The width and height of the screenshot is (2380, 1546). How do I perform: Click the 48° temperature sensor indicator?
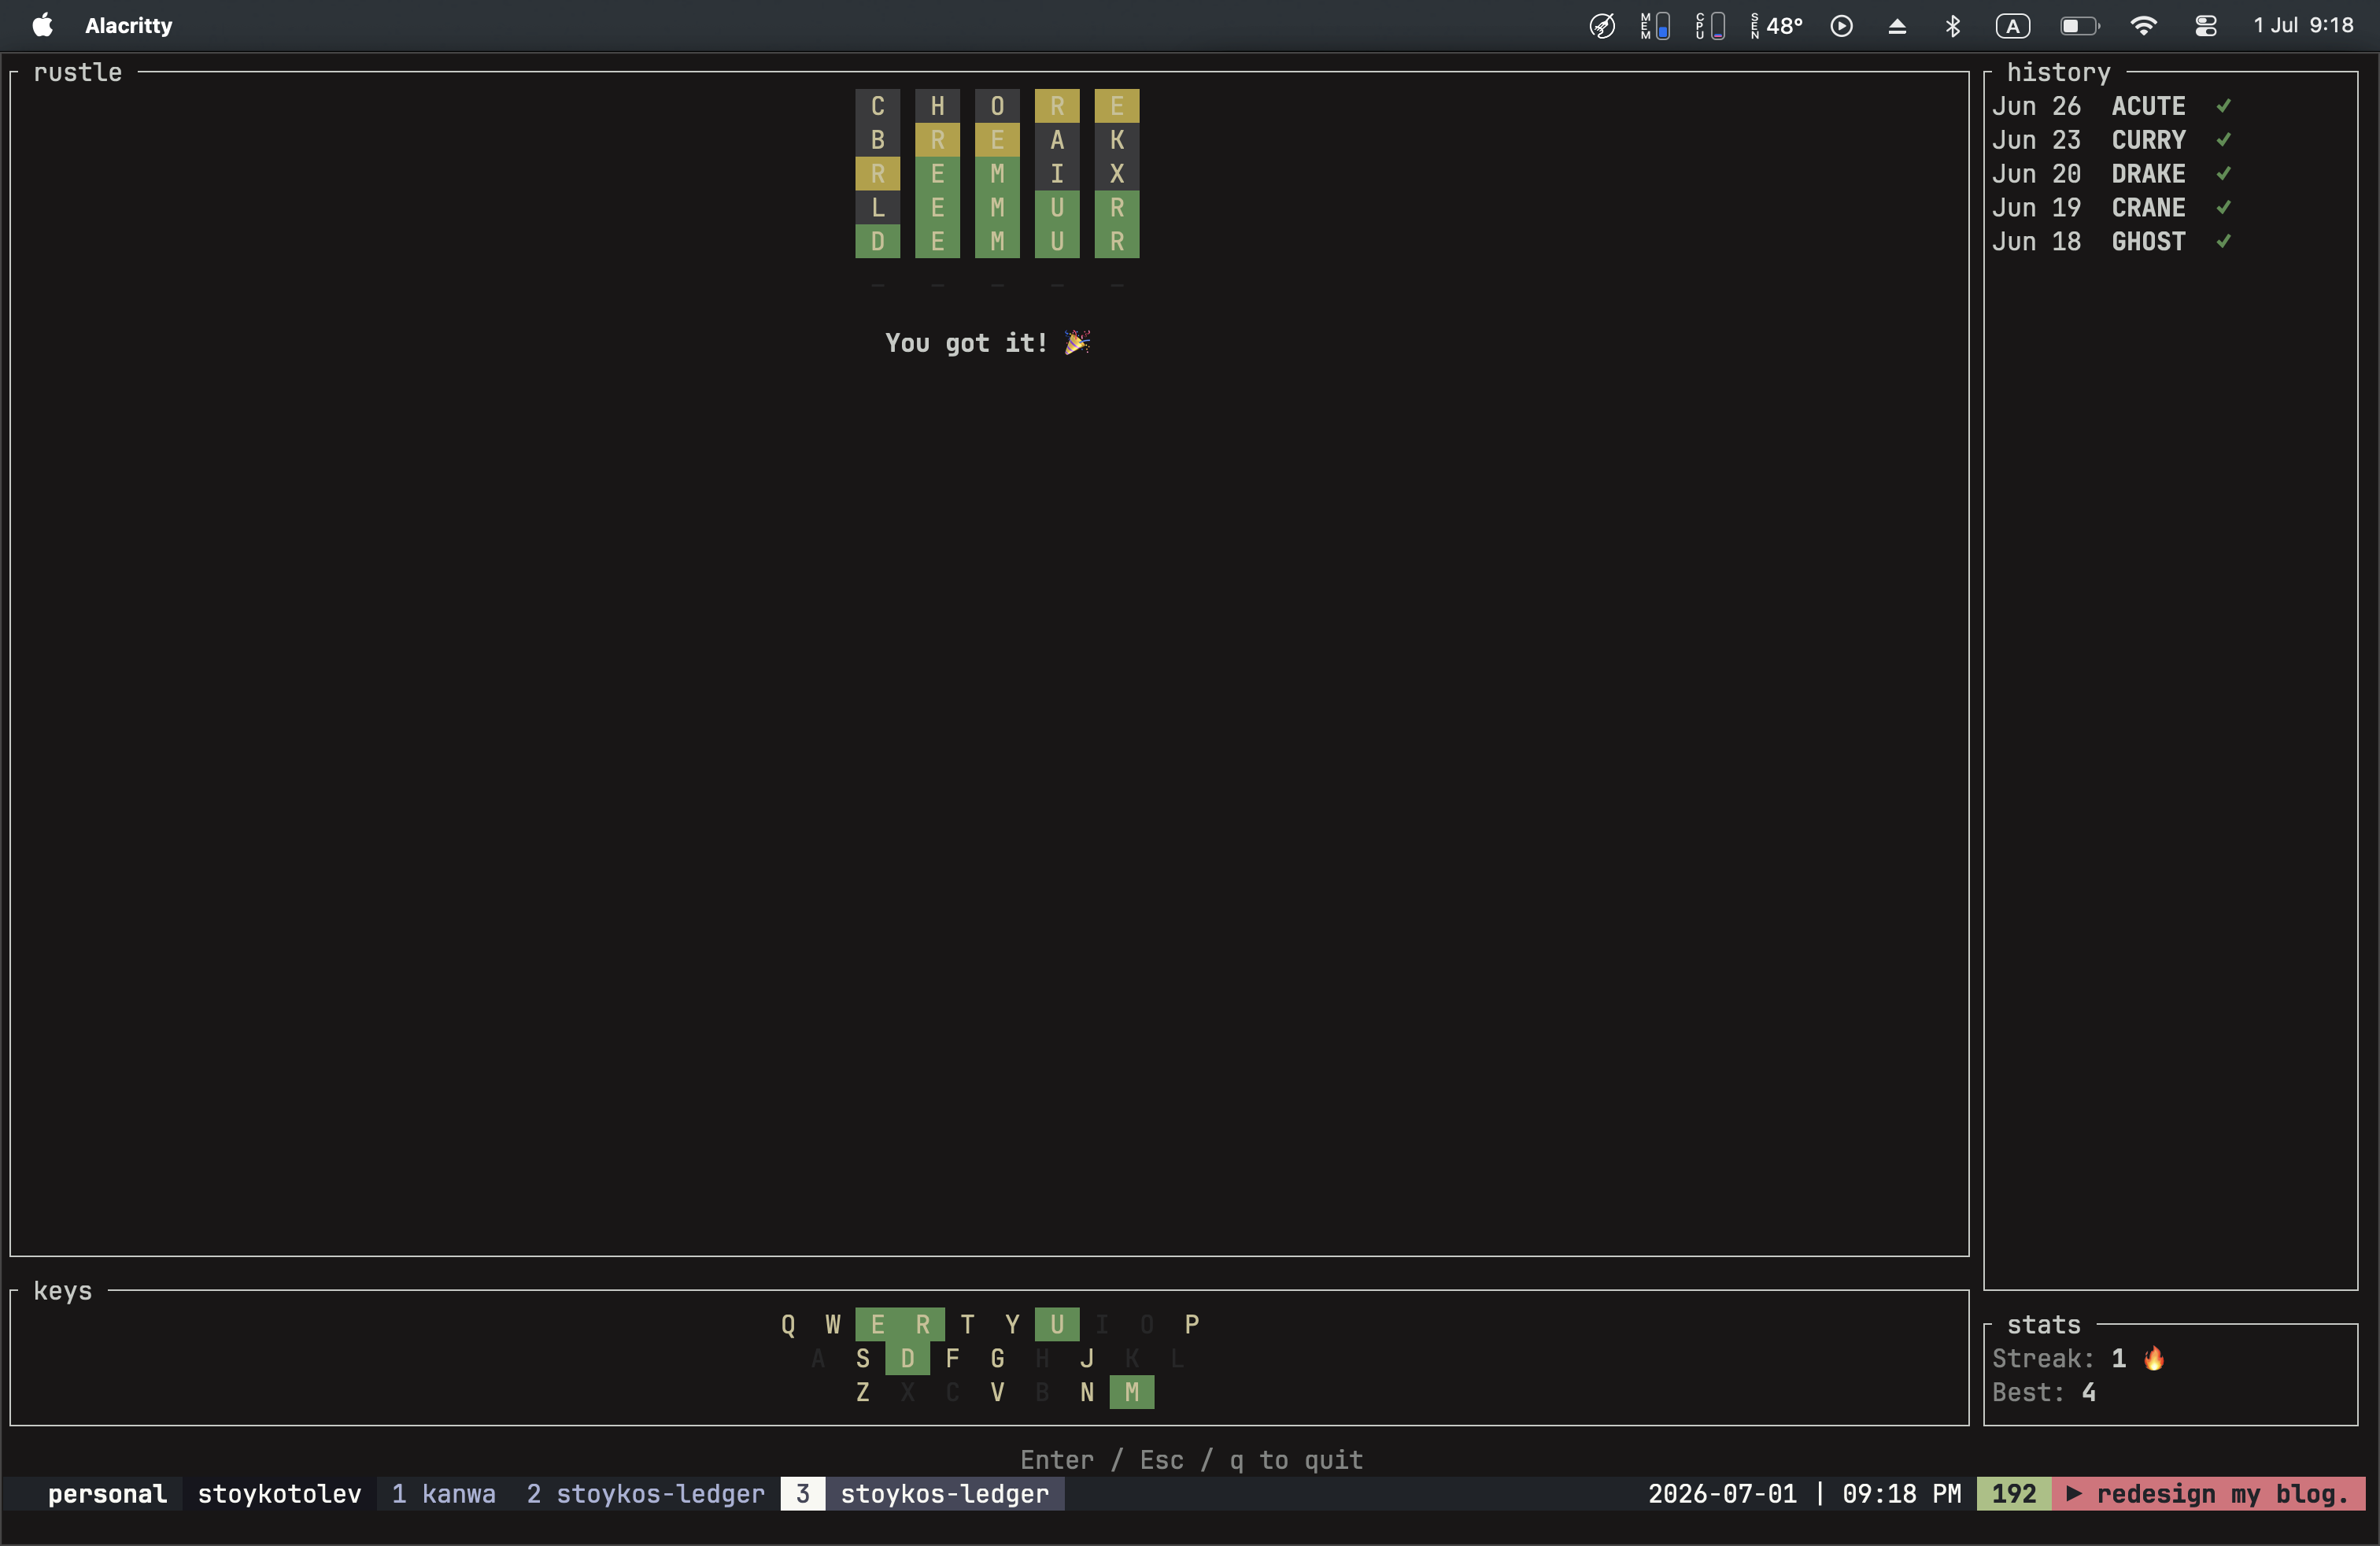point(1776,26)
